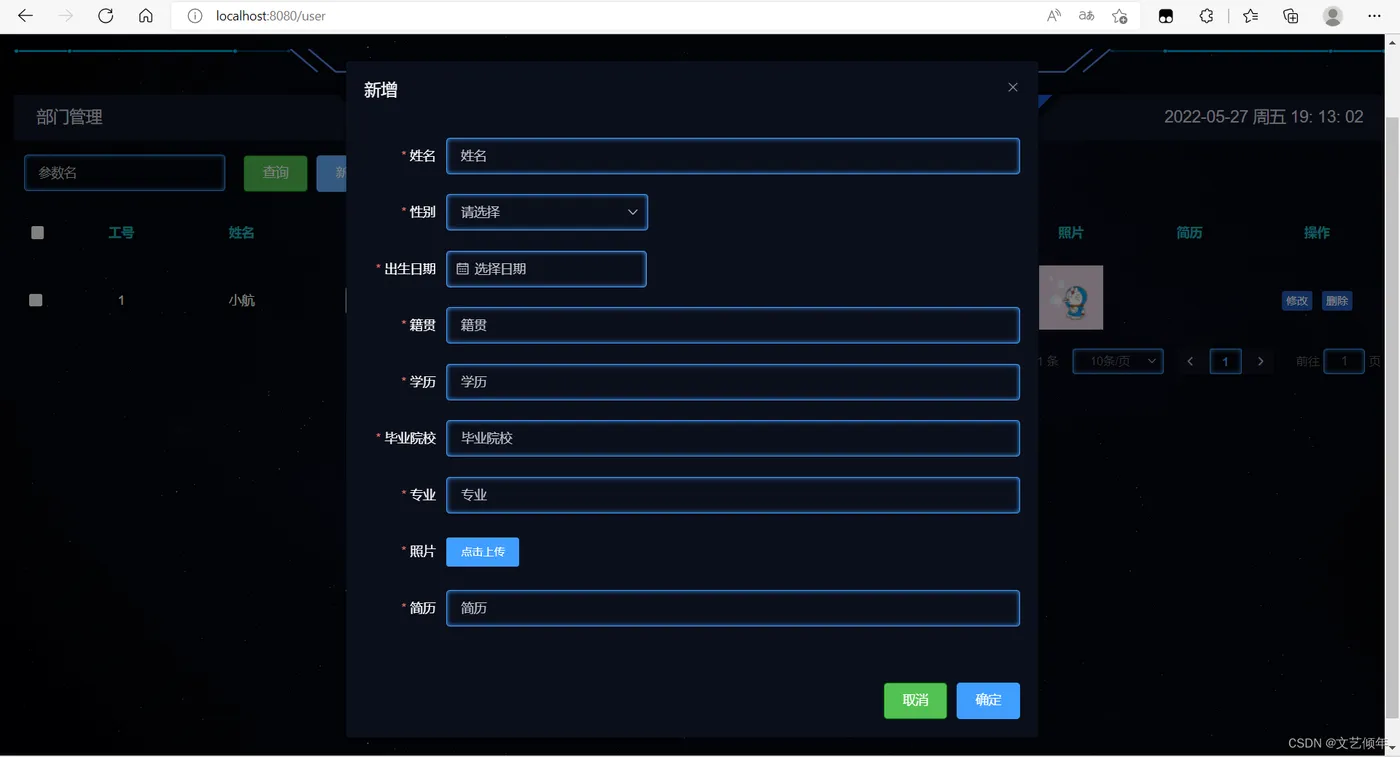Focus the 参数名 search box

(x=125, y=173)
